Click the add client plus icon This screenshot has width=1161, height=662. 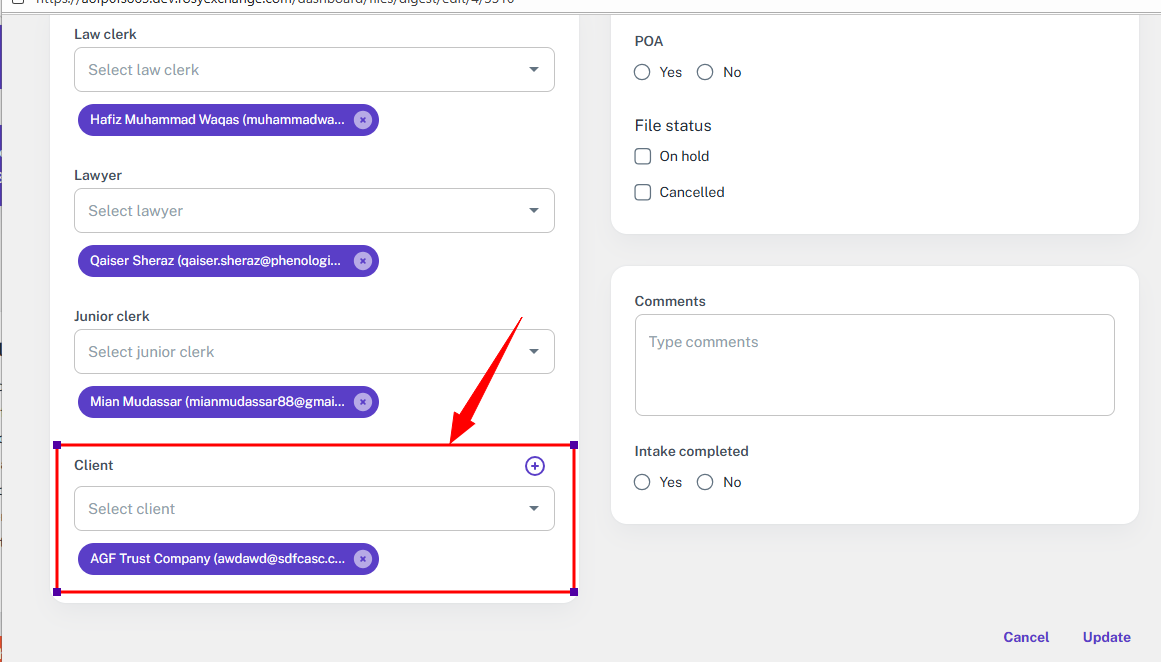[x=535, y=466]
